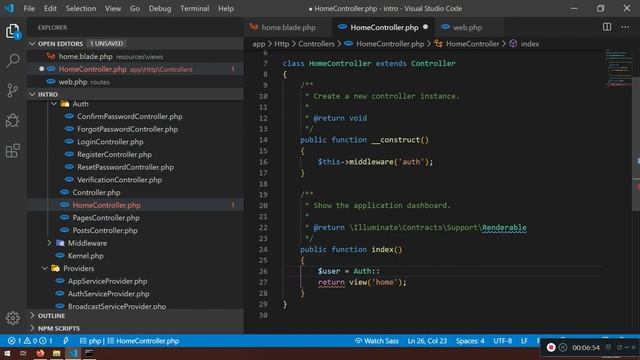Close HomeController.php tab via unsaved dot
The width and height of the screenshot is (640, 360).
point(426,27)
